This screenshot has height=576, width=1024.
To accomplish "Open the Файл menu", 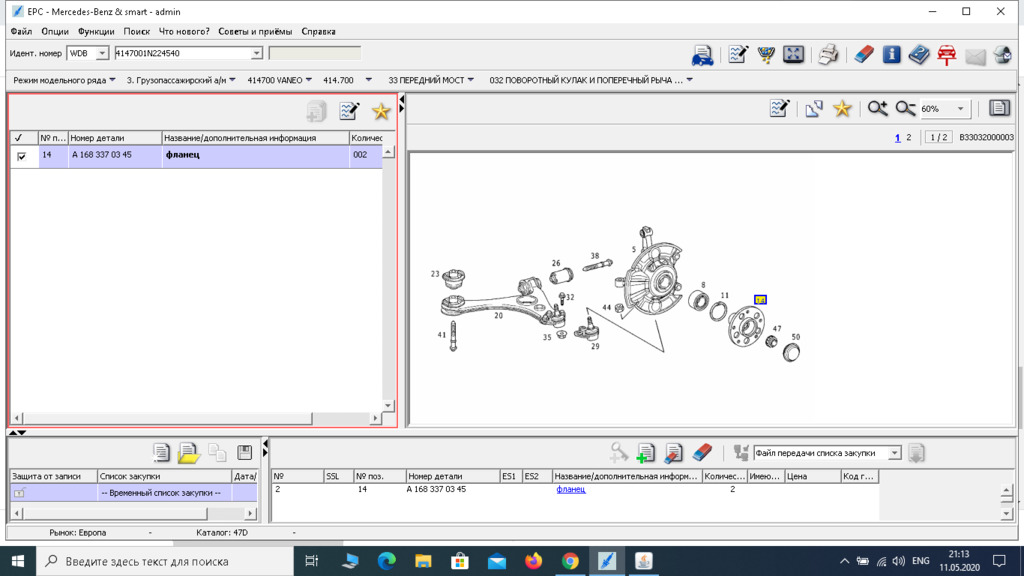I will [20, 31].
